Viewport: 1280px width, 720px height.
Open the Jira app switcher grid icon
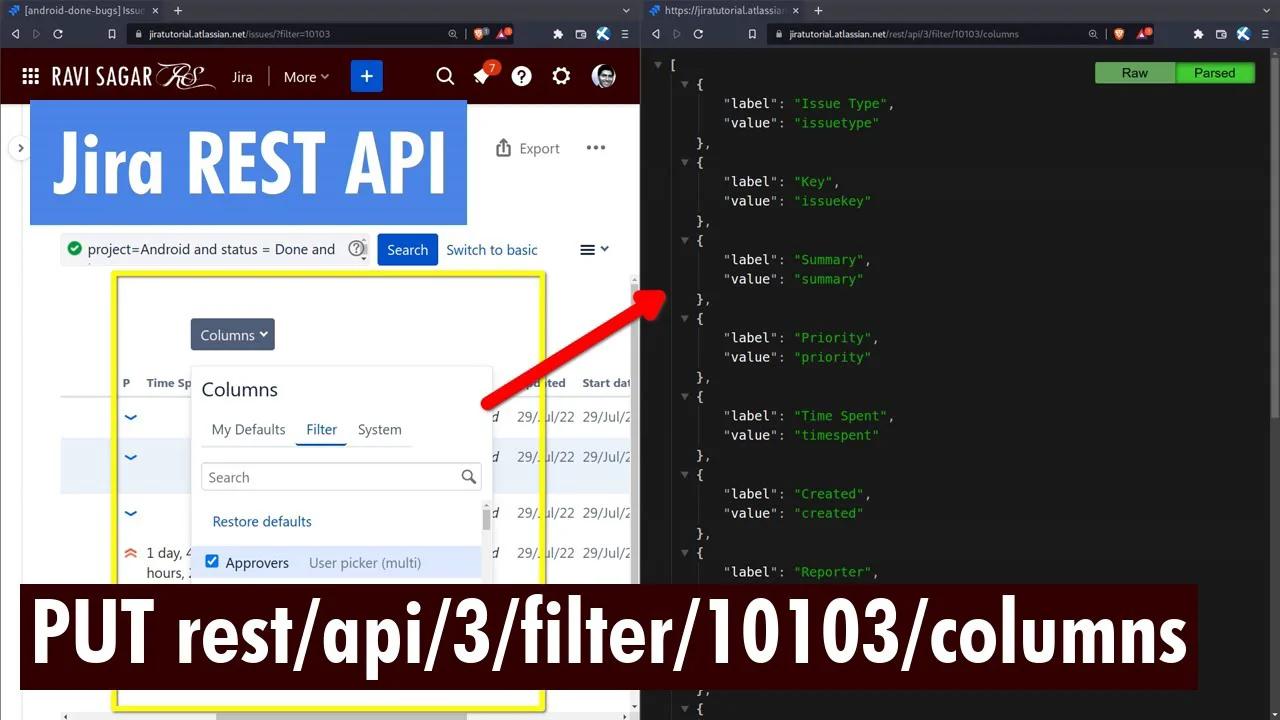[30, 76]
